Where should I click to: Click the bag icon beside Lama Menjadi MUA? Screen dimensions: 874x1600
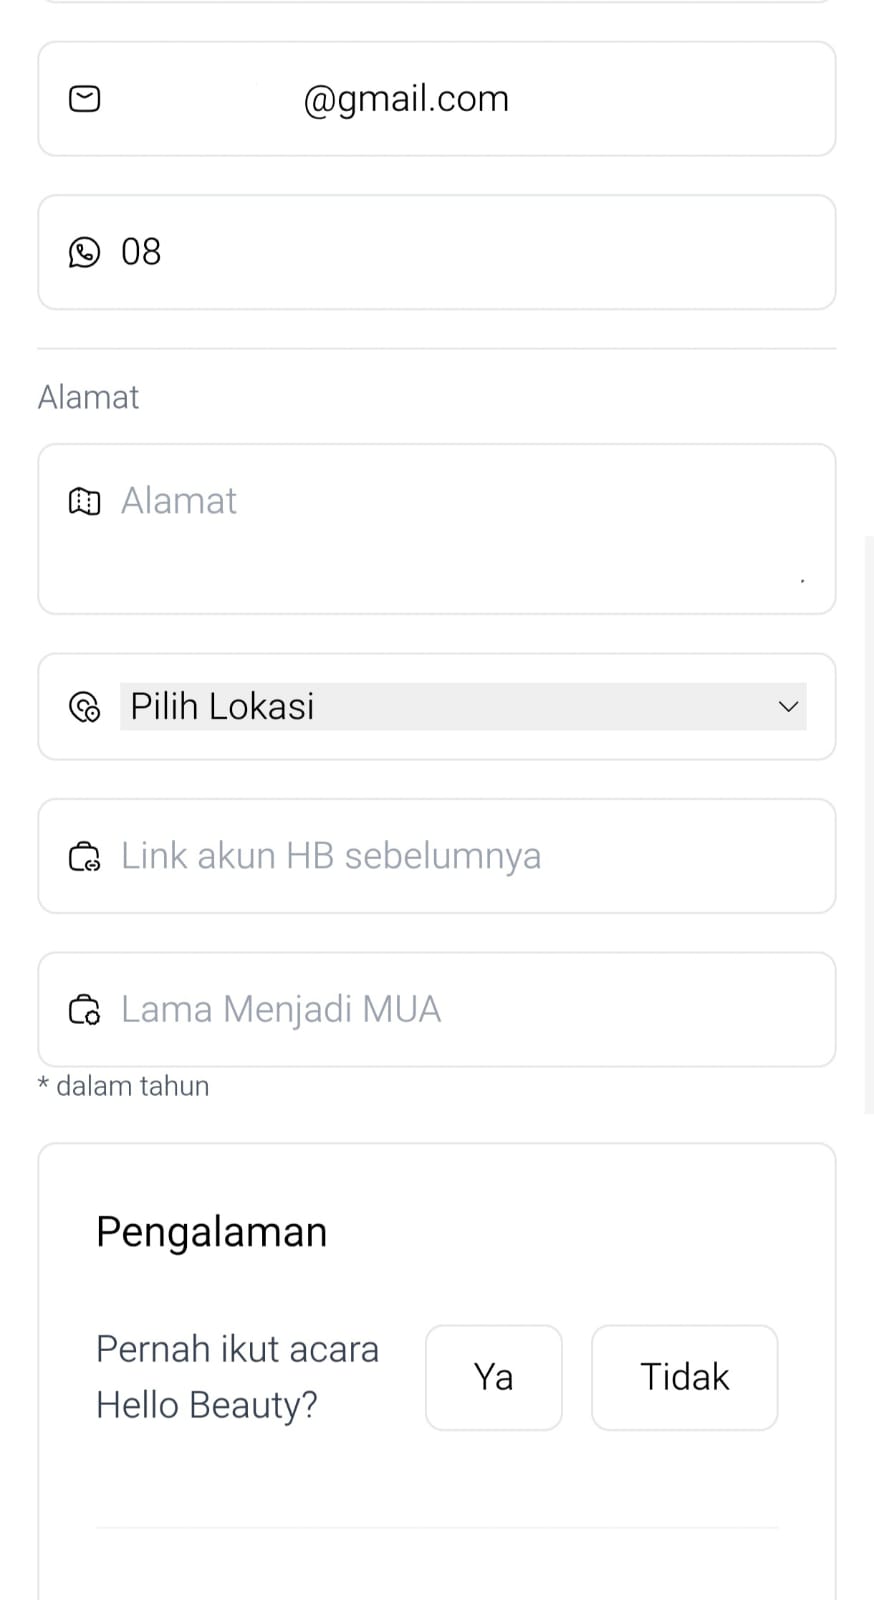coord(85,1010)
